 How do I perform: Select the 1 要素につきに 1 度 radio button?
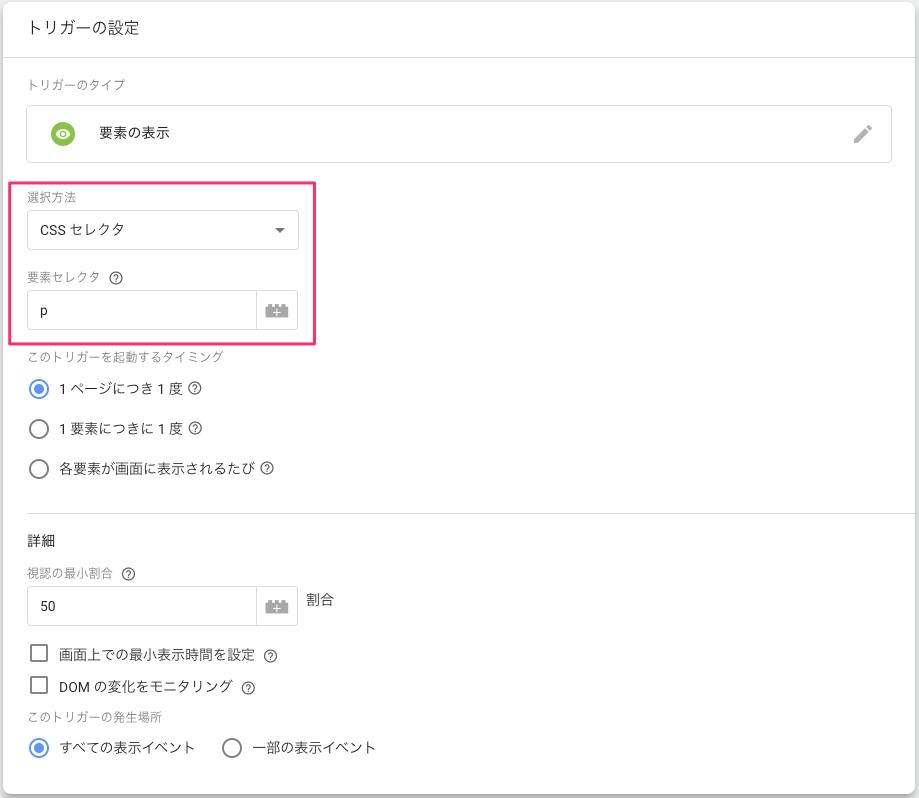coord(39,429)
